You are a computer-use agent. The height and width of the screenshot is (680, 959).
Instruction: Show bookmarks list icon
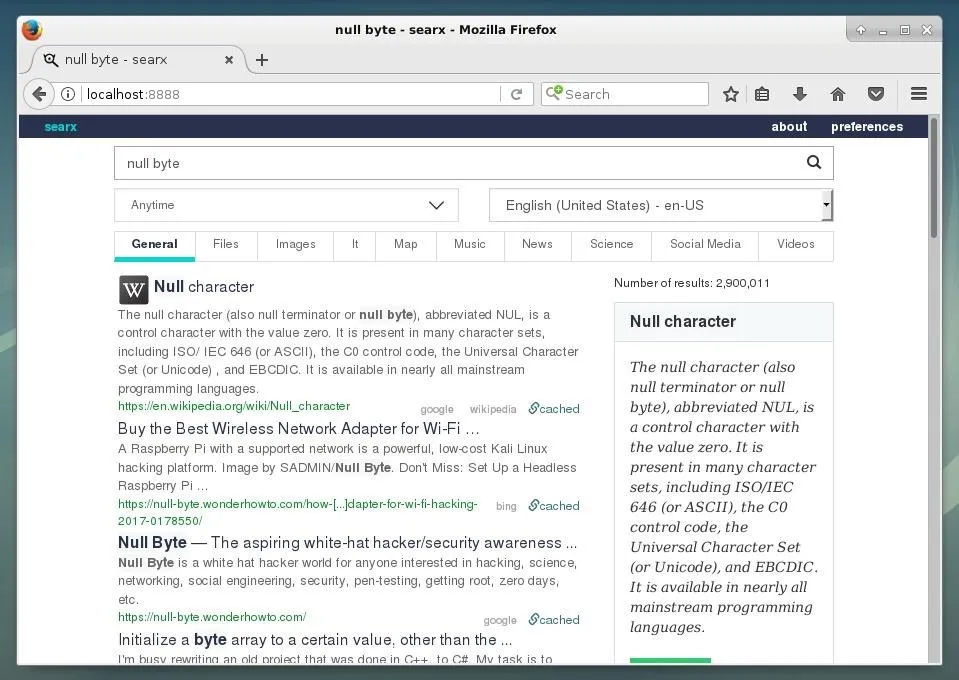[761, 94]
